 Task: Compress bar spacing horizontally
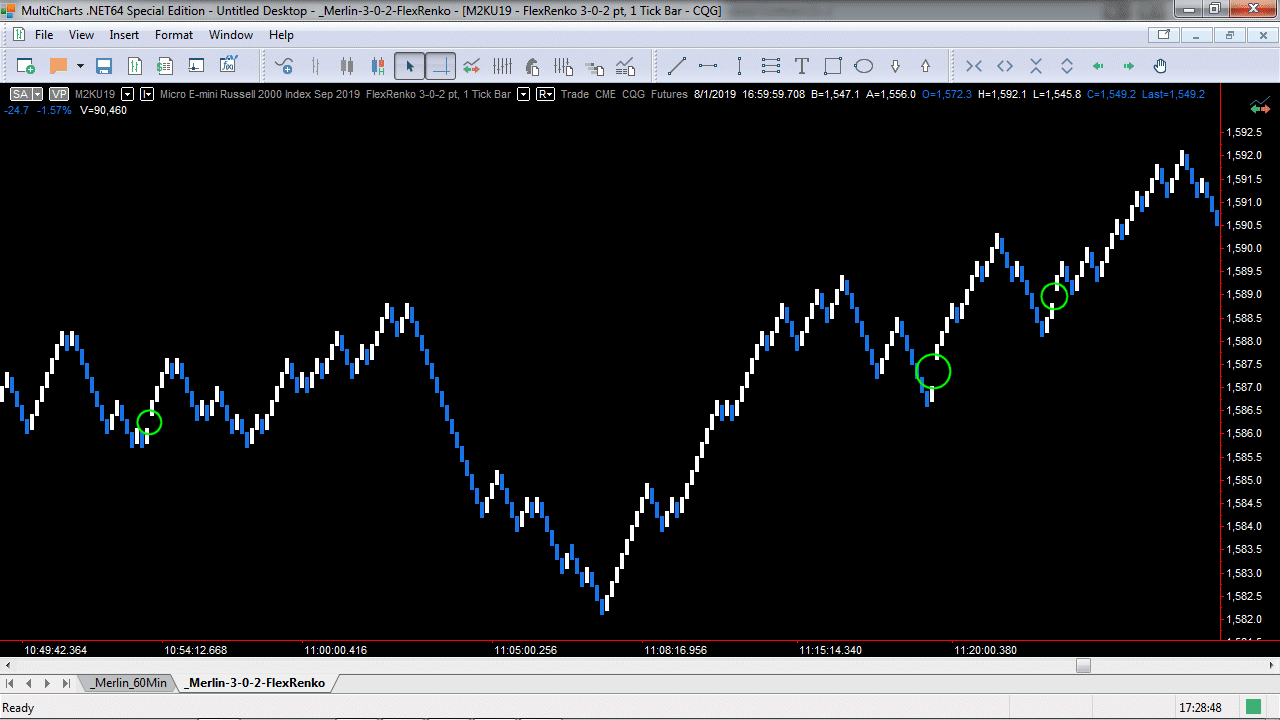click(974, 66)
